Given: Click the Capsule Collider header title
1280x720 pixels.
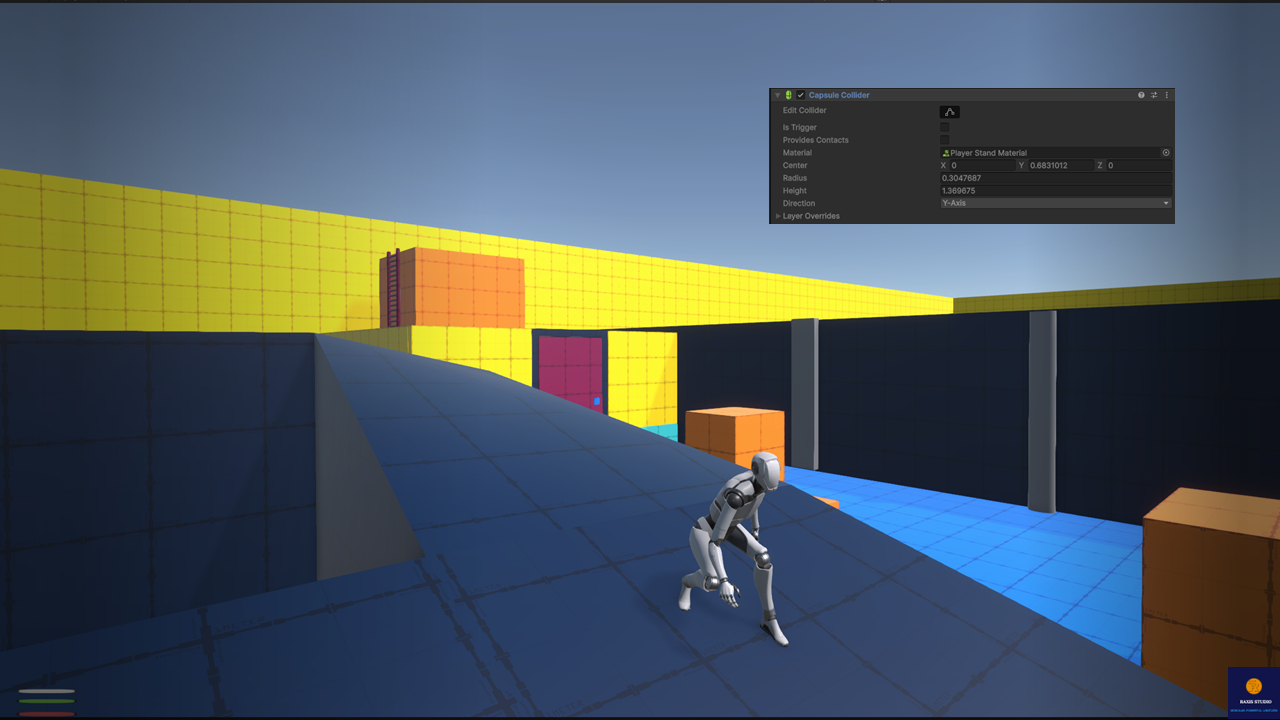Looking at the screenshot, I should [839, 95].
